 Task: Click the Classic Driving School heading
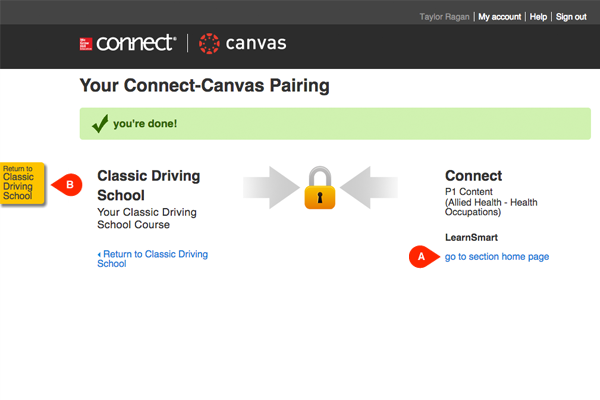[135, 185]
